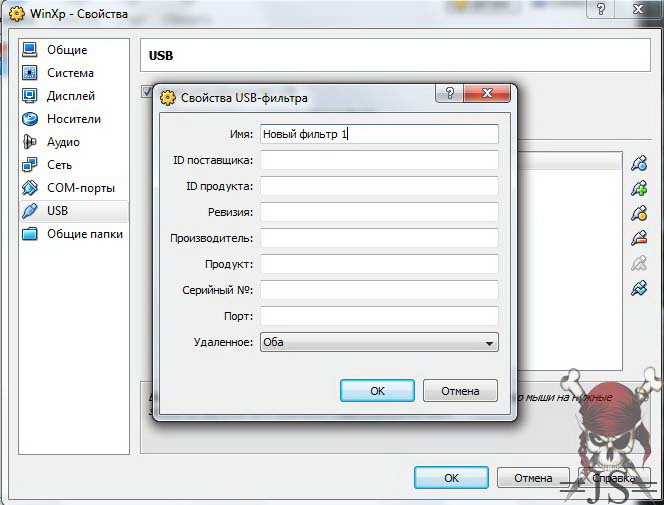Image resolution: width=664 pixels, height=505 pixels.
Task: Click Отмена in WinXp settings window
Action: pos(533,478)
